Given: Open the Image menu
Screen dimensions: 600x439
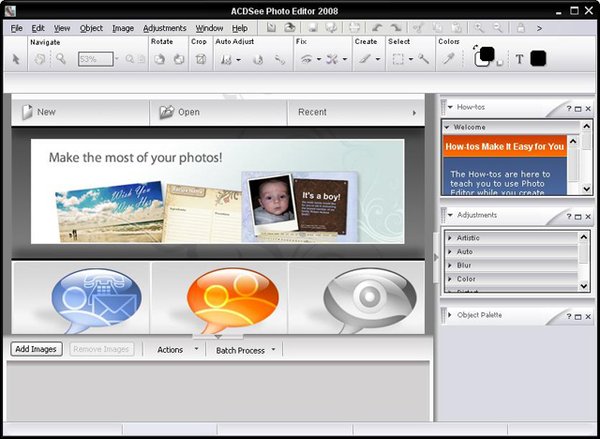Looking at the screenshot, I should pyautogui.click(x=123, y=28).
